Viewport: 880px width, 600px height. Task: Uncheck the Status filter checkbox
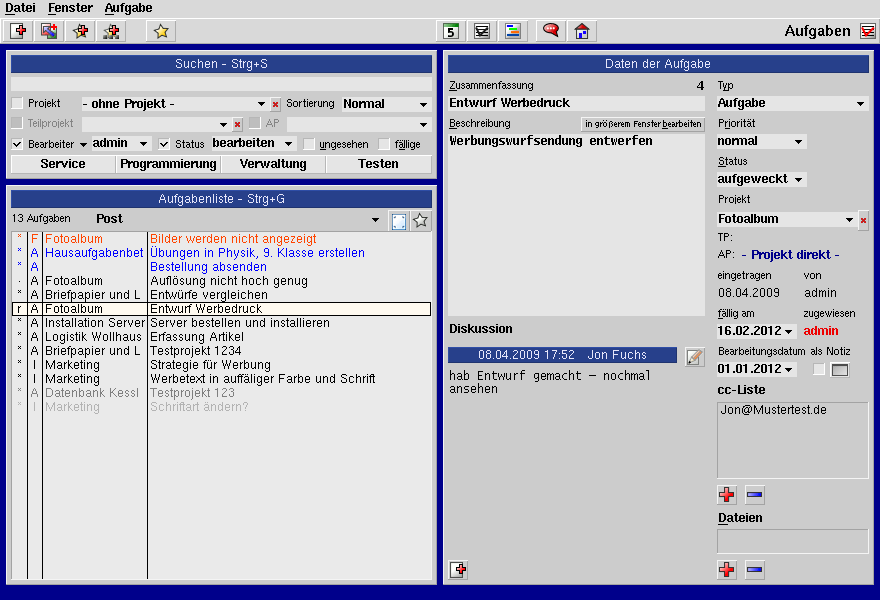click(x=164, y=144)
